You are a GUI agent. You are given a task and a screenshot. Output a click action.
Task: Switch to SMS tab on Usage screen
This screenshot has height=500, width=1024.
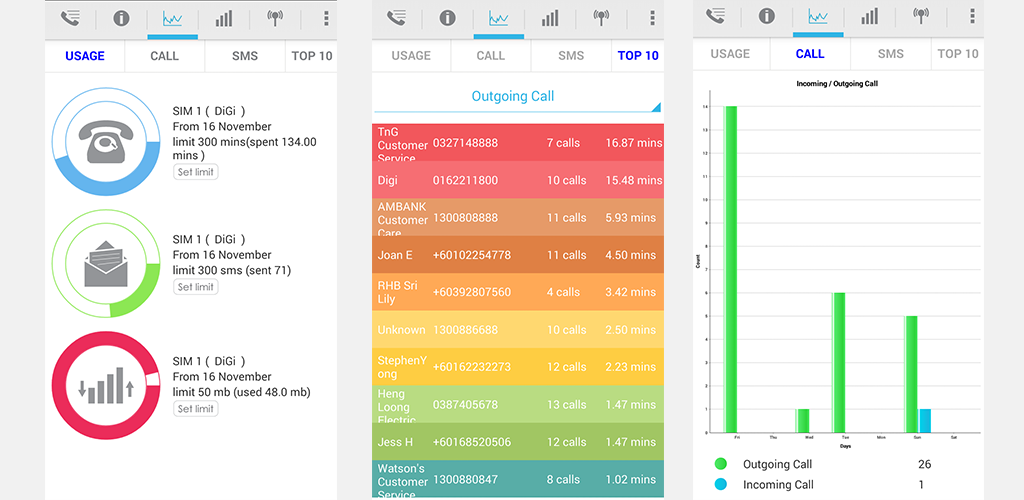coord(245,56)
